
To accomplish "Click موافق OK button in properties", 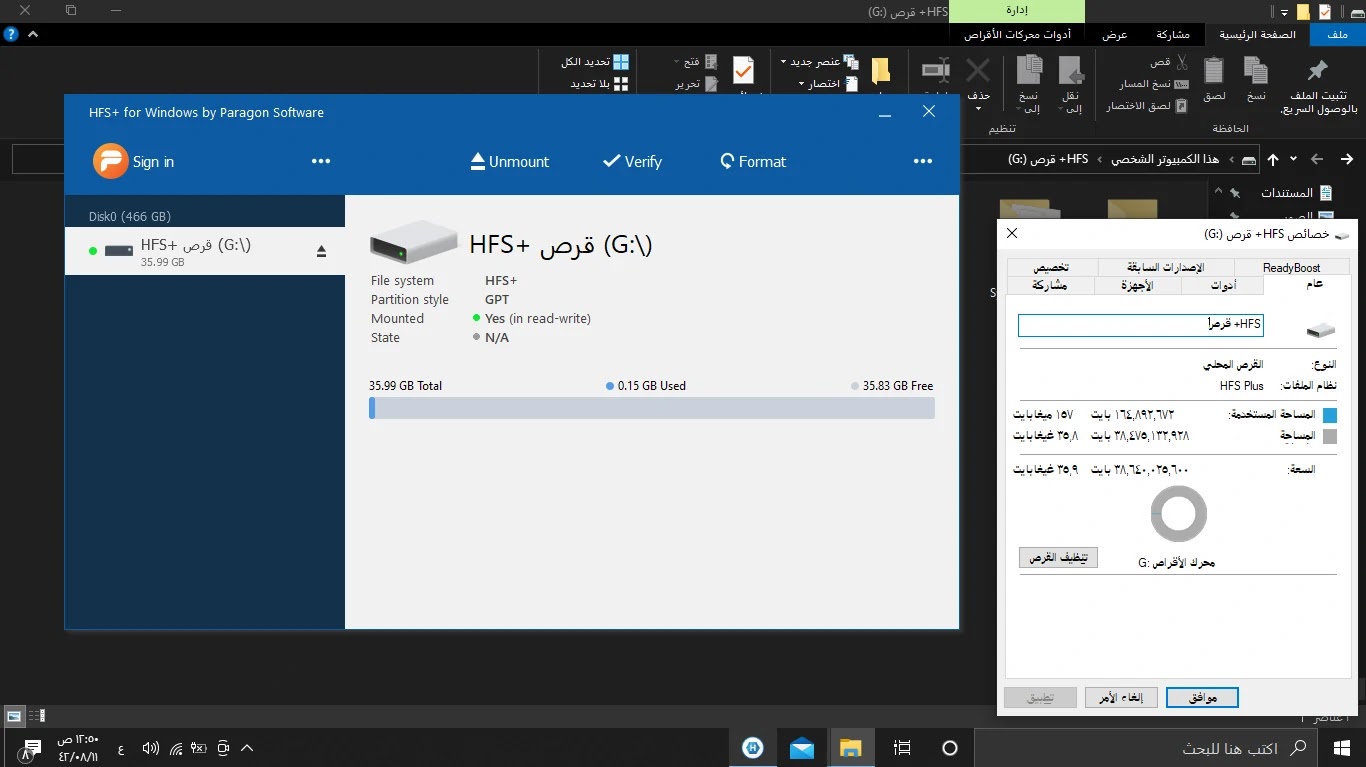I will pos(1202,697).
